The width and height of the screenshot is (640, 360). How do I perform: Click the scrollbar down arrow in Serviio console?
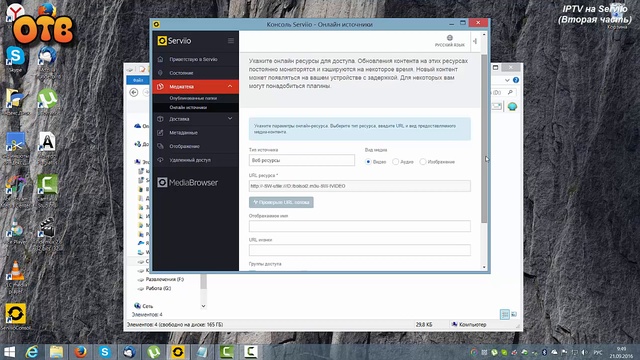pyautogui.click(x=484, y=267)
